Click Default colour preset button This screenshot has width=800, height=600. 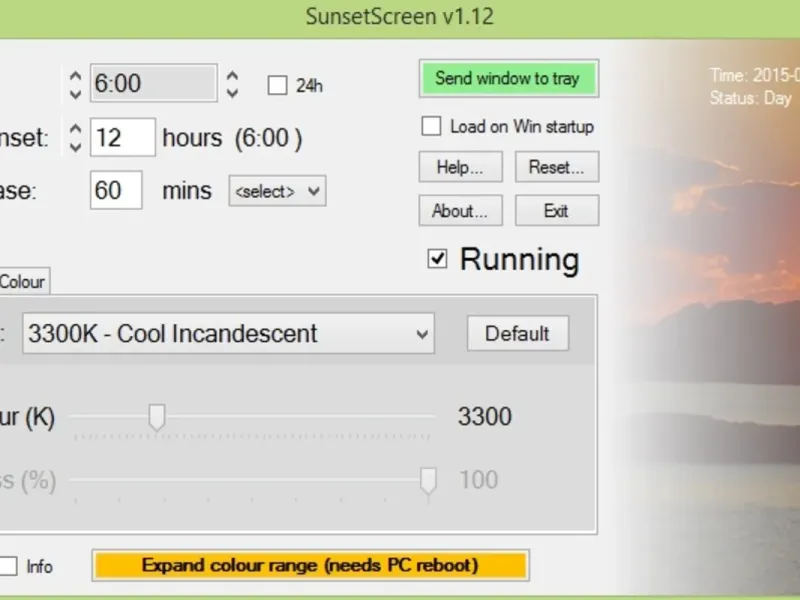[x=517, y=333]
